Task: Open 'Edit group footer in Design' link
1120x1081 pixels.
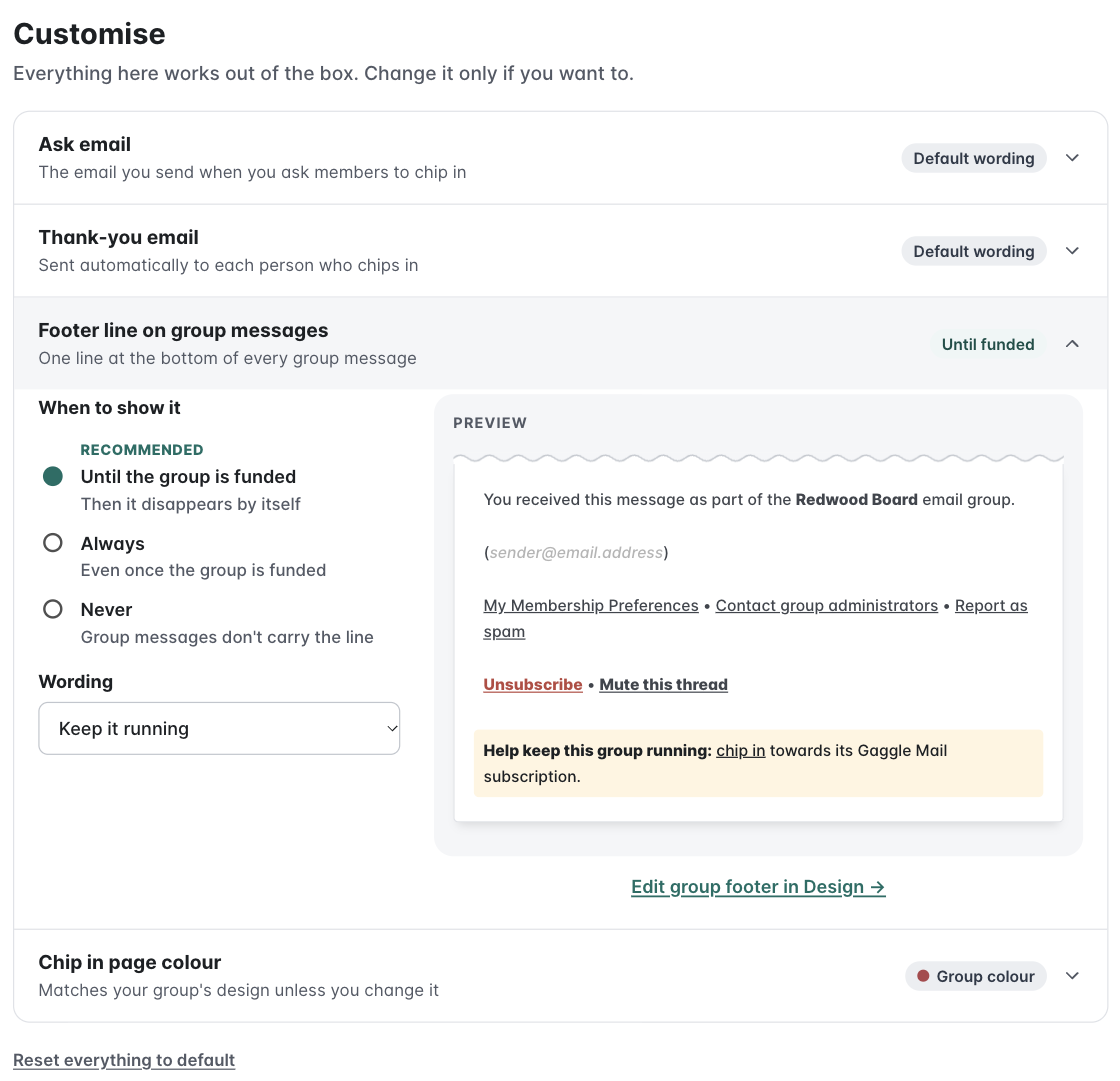Action: pyautogui.click(x=759, y=887)
